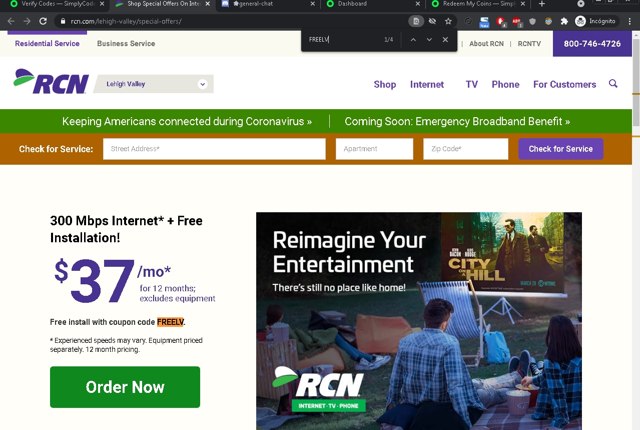Close the Verify Codes tab
640x430 pixels.
(102, 4)
